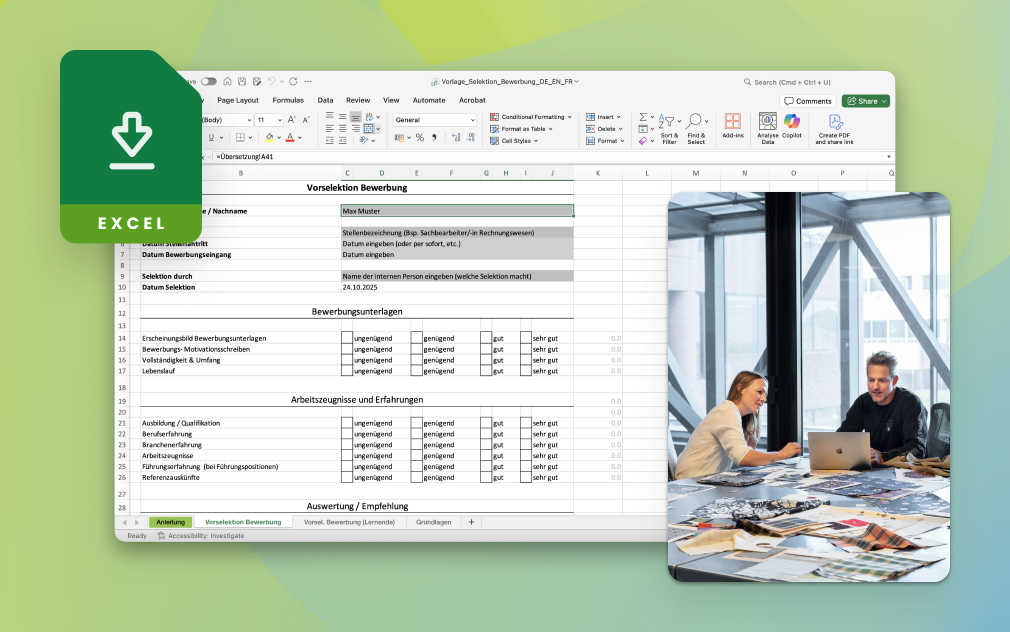Expand Format as Table menu
The image size is (1010, 632).
tap(521, 129)
